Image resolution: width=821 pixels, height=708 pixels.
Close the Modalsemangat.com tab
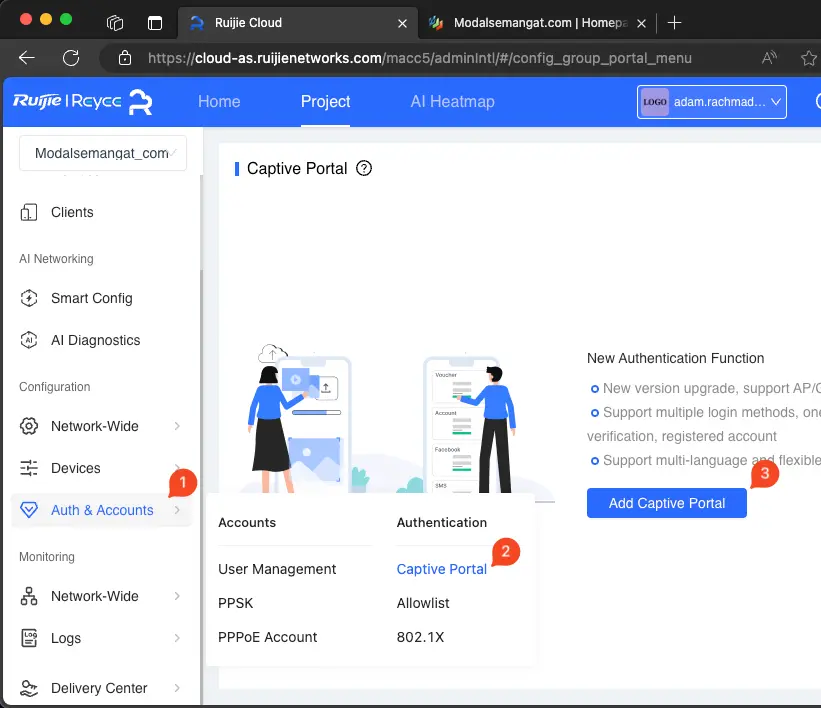pos(641,23)
